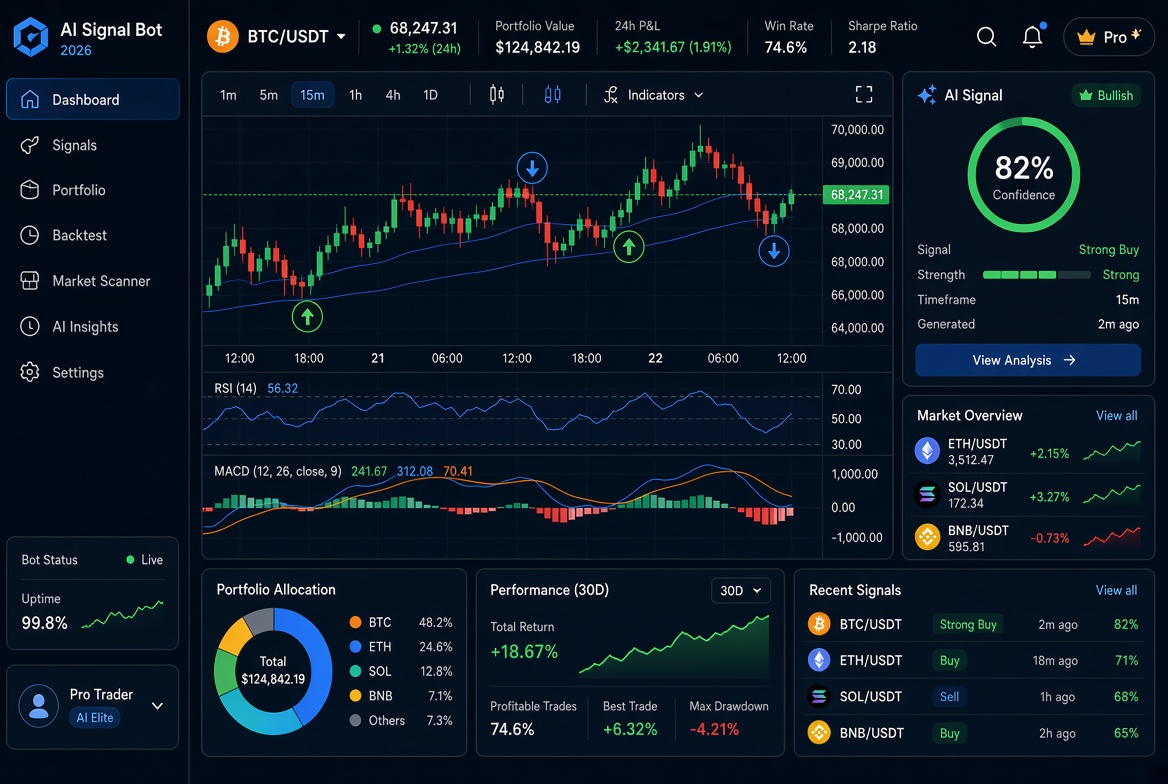Click the Portfolio sidebar icon

(x=30, y=190)
